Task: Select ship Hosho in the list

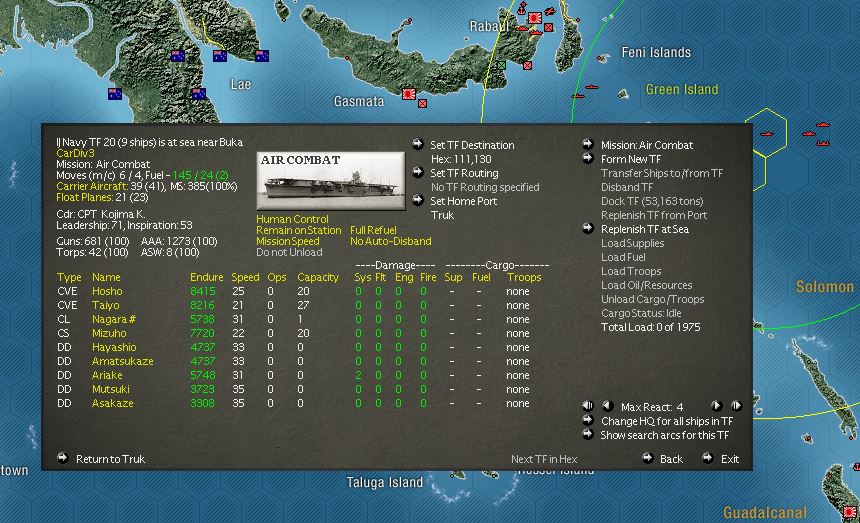Action: (x=107, y=292)
